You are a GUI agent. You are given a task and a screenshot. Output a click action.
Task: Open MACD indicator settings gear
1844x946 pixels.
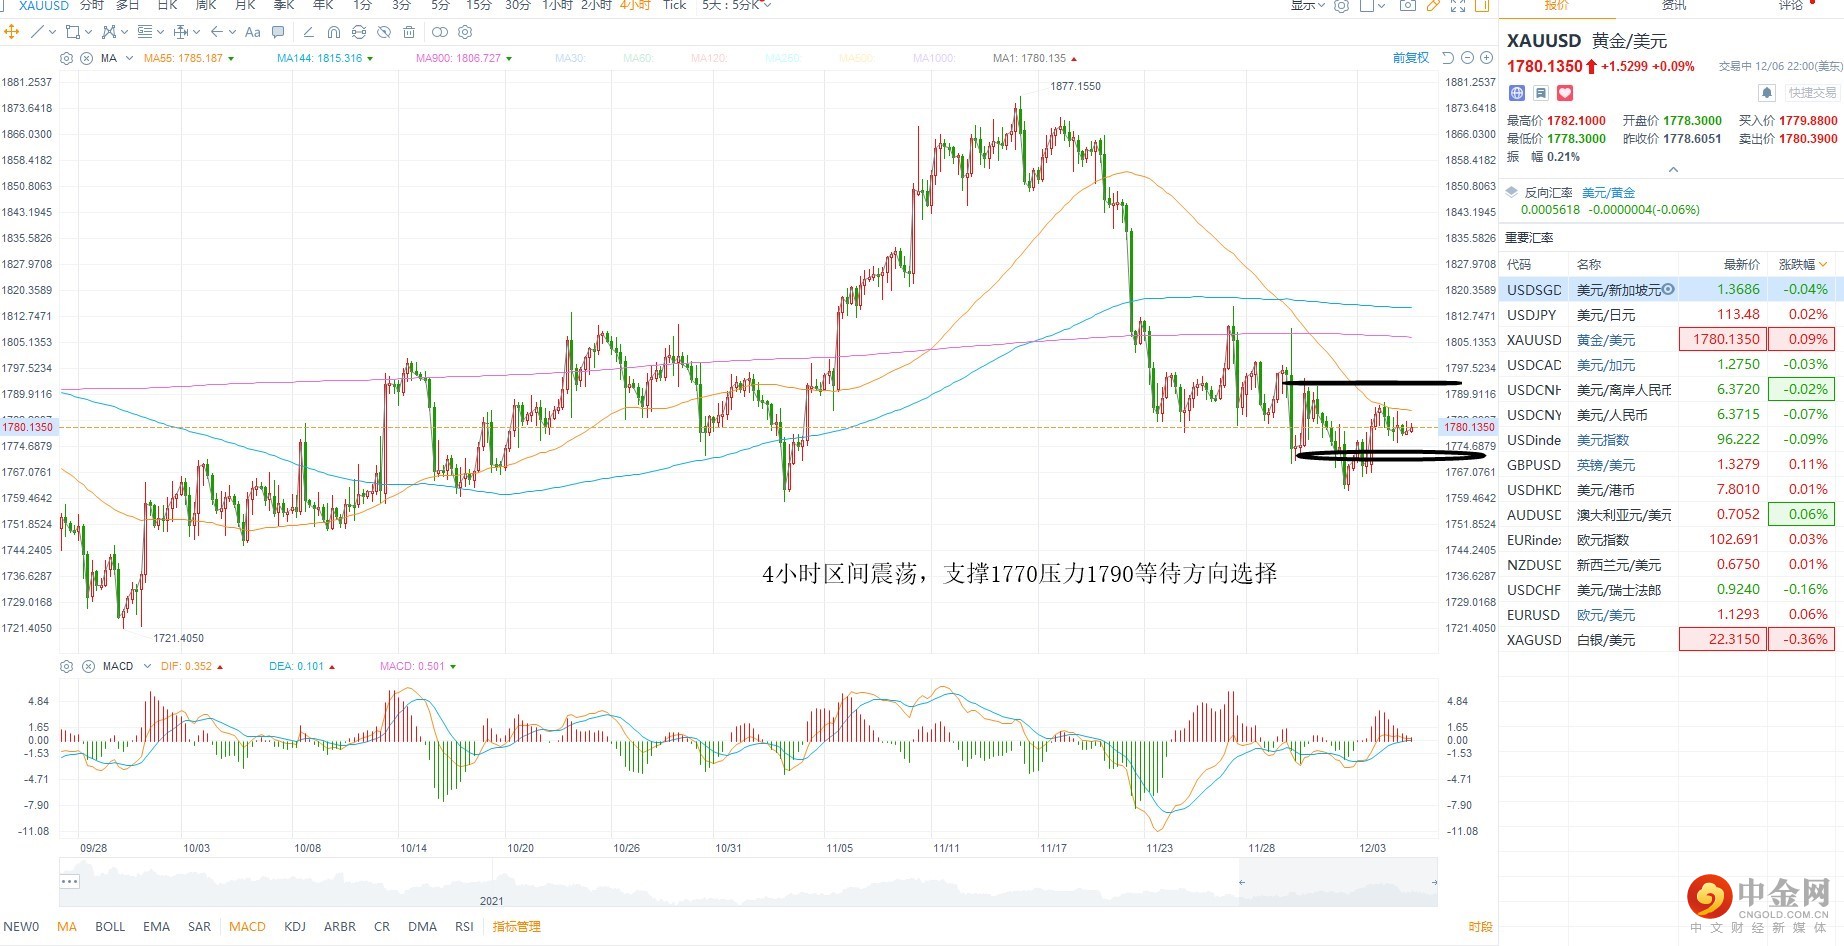(x=66, y=666)
